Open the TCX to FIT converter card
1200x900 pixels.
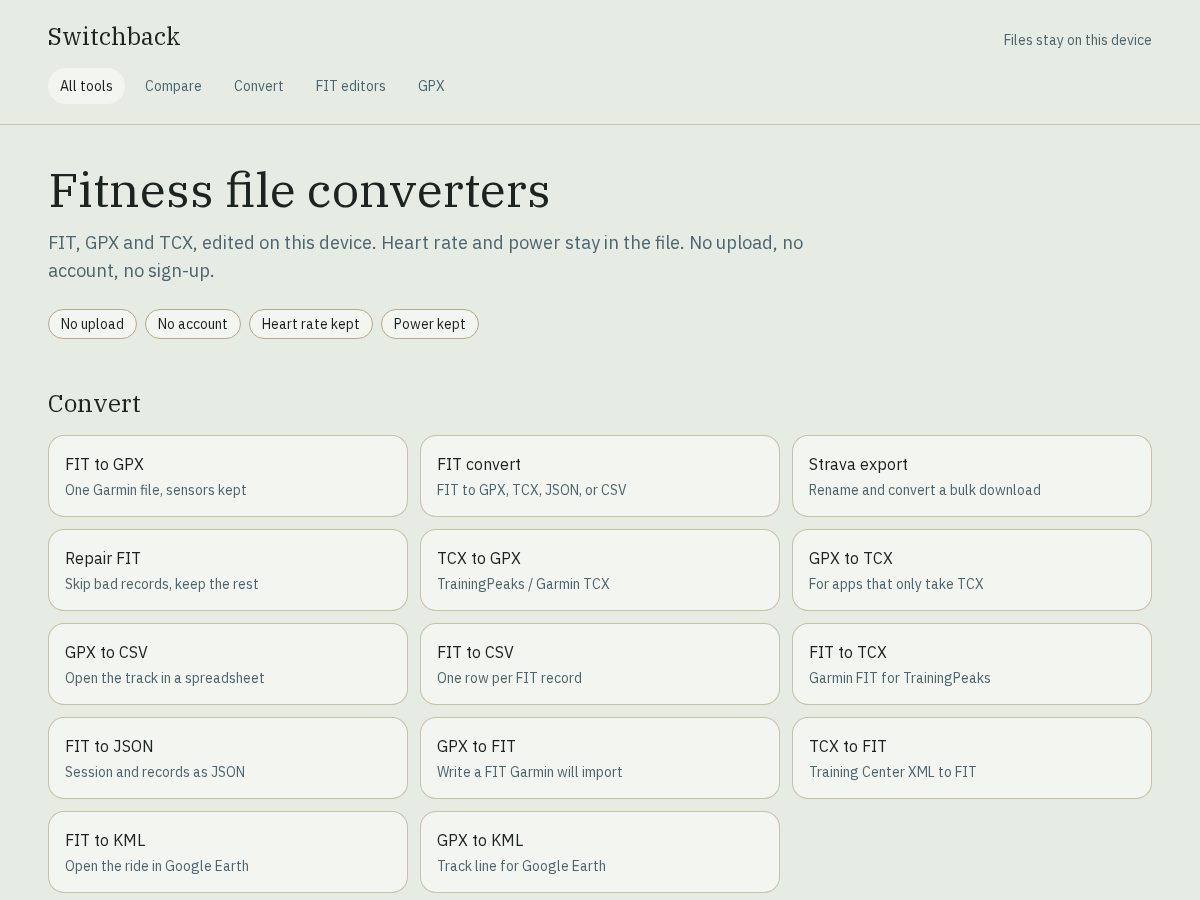(x=972, y=758)
